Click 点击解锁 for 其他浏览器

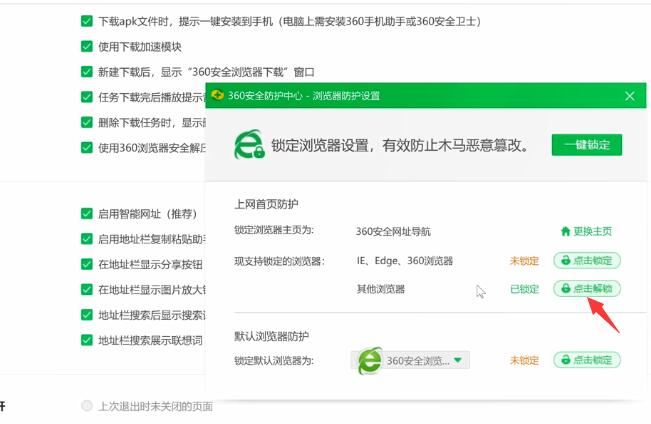pos(587,289)
